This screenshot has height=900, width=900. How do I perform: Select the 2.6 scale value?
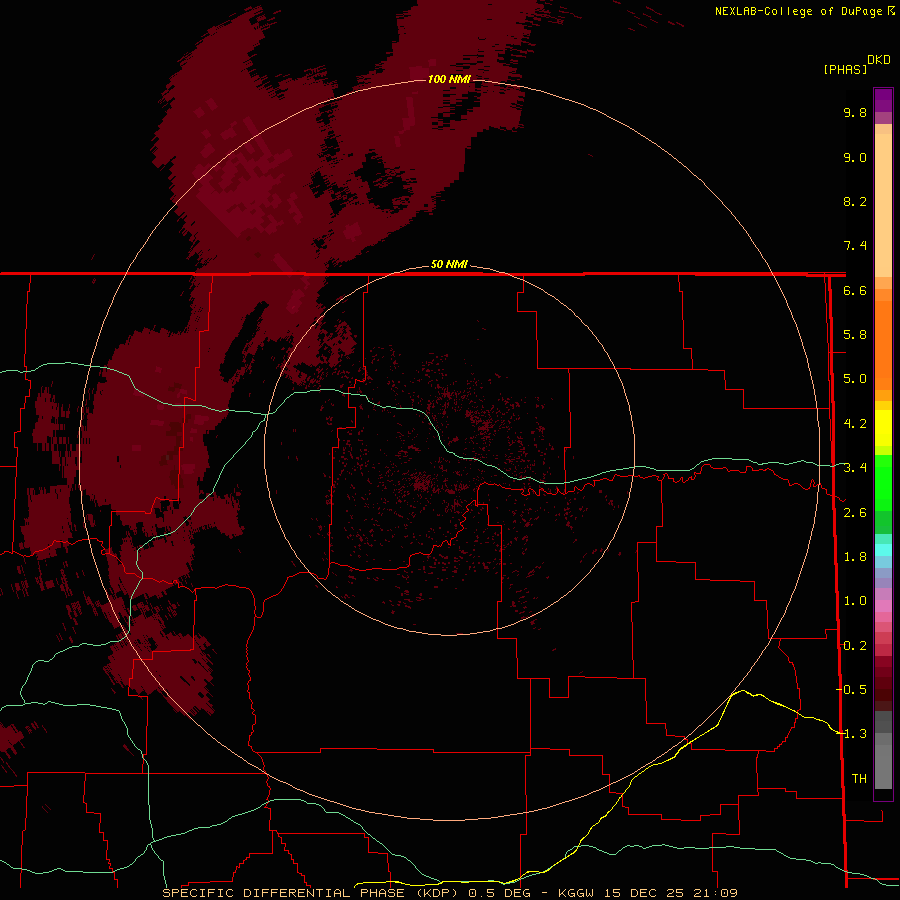pyautogui.click(x=855, y=513)
